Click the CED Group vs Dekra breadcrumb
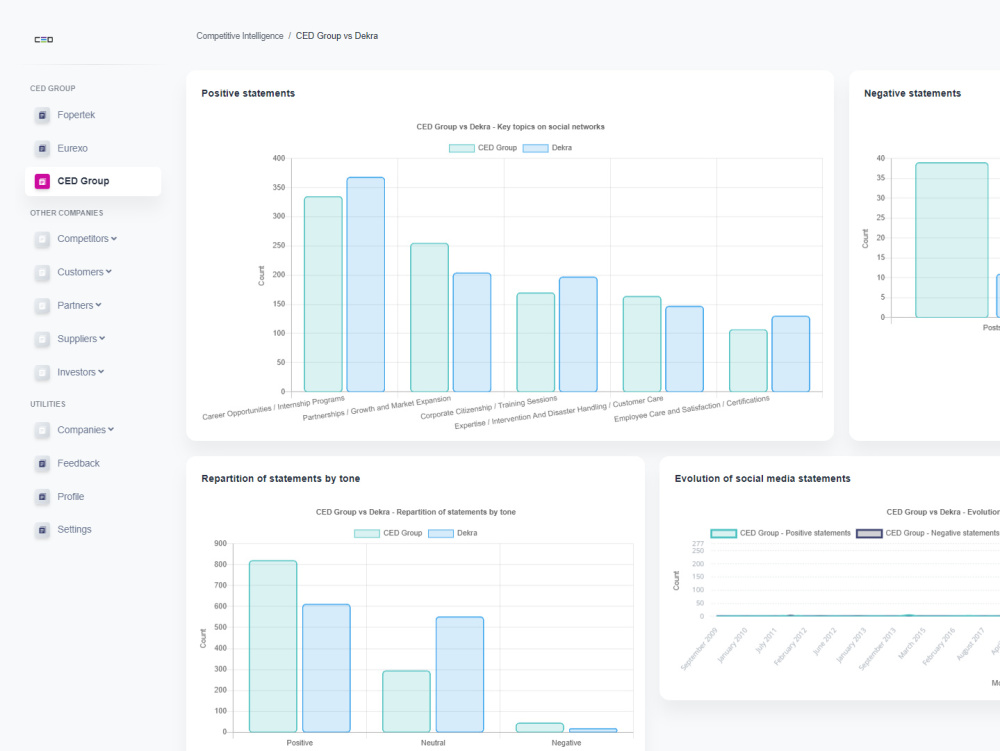The height and width of the screenshot is (751, 1000). tap(337, 36)
